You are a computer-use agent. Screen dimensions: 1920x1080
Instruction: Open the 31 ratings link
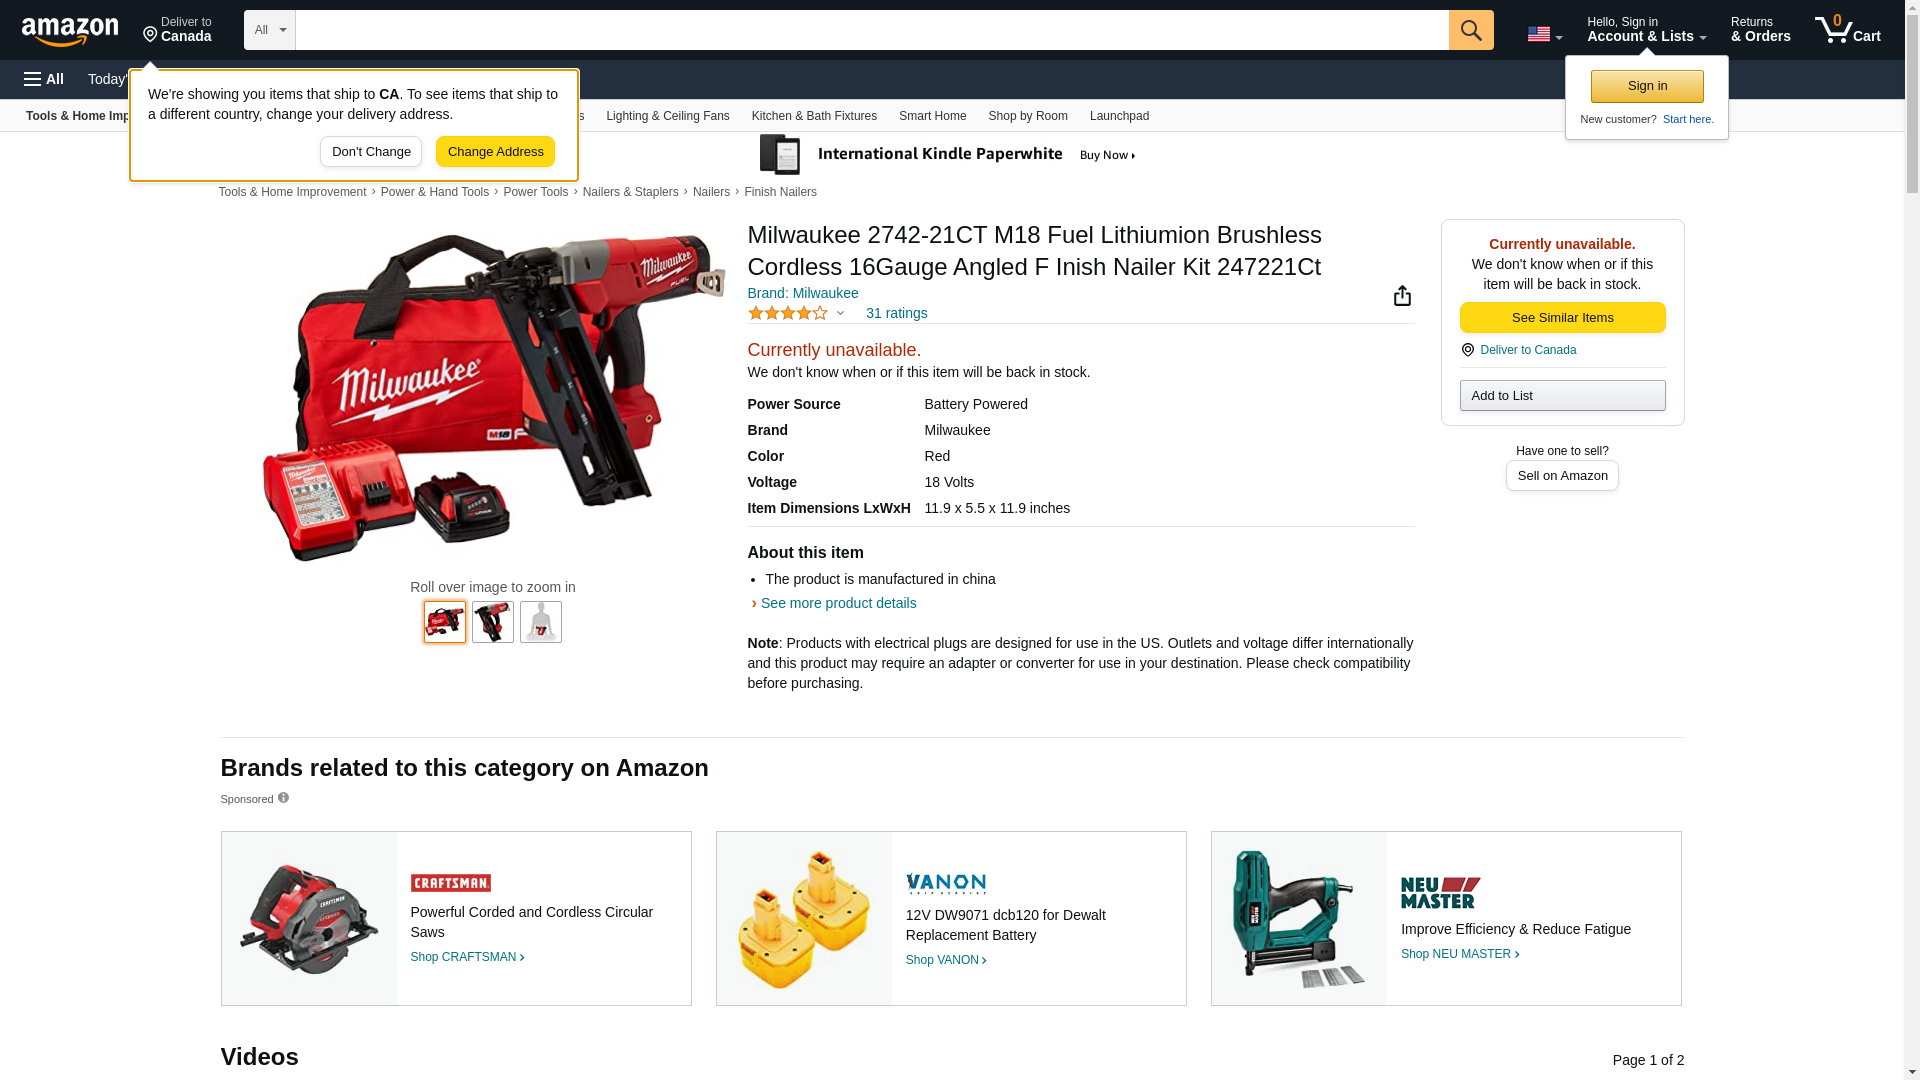pyautogui.click(x=896, y=313)
